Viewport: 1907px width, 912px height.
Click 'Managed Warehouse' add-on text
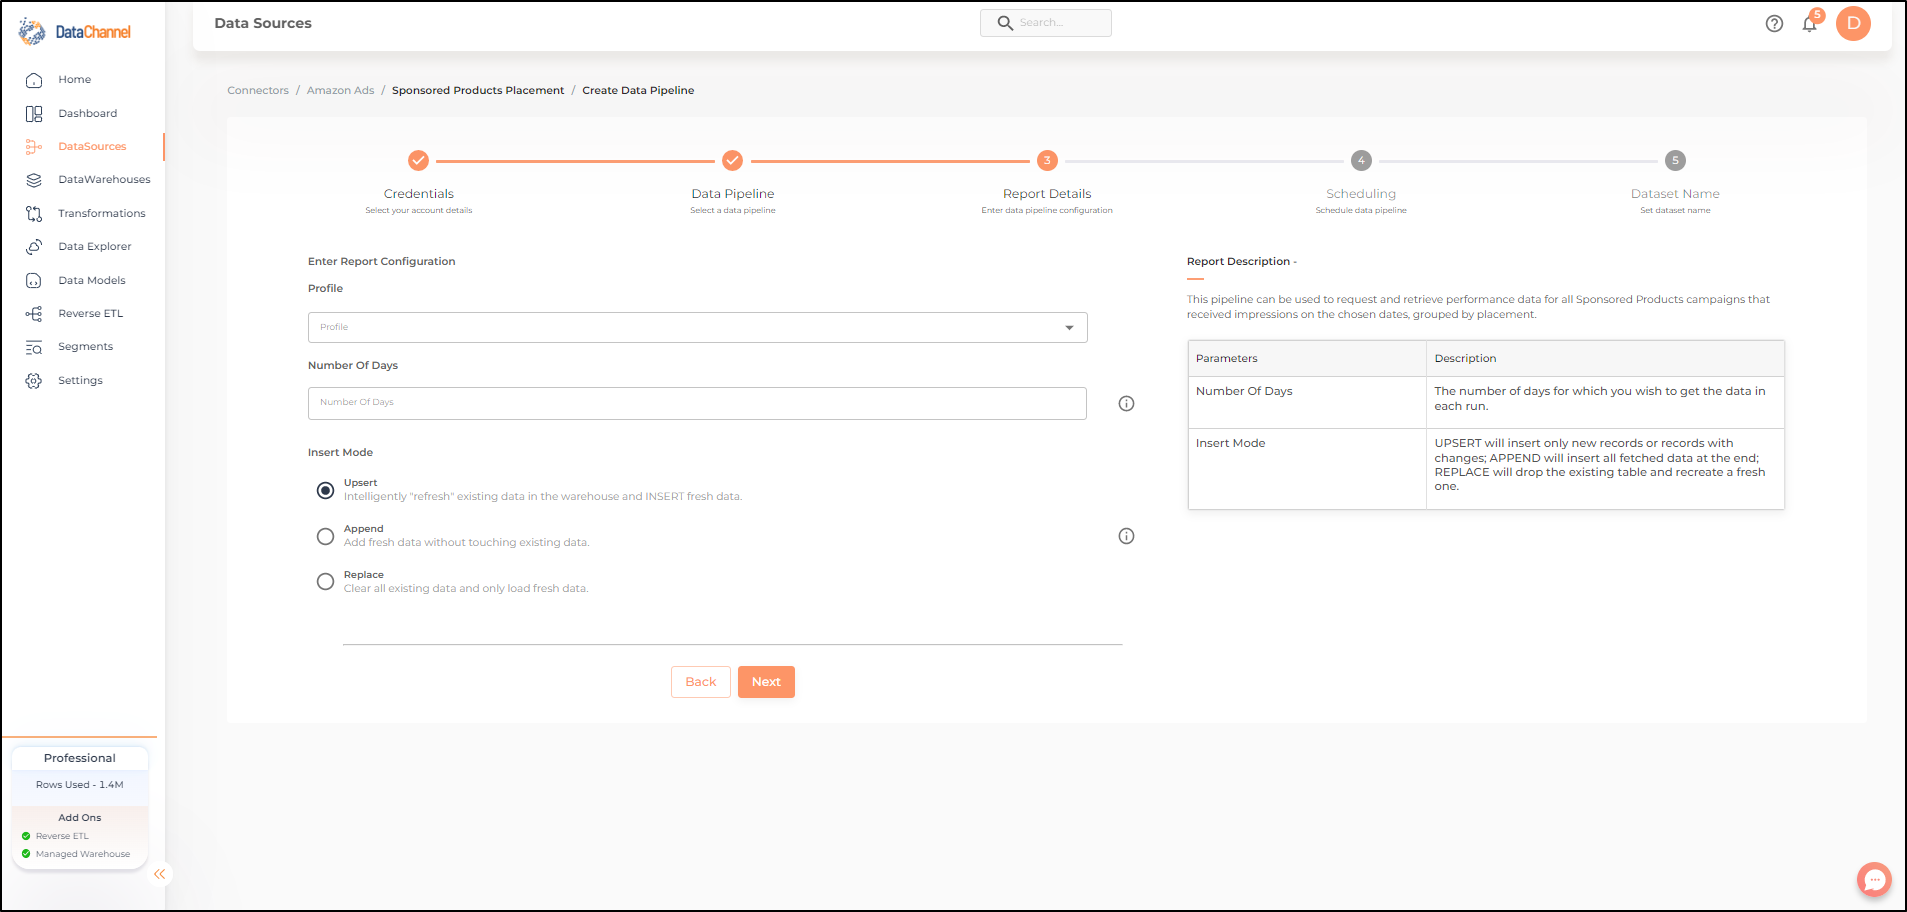[x=83, y=854]
